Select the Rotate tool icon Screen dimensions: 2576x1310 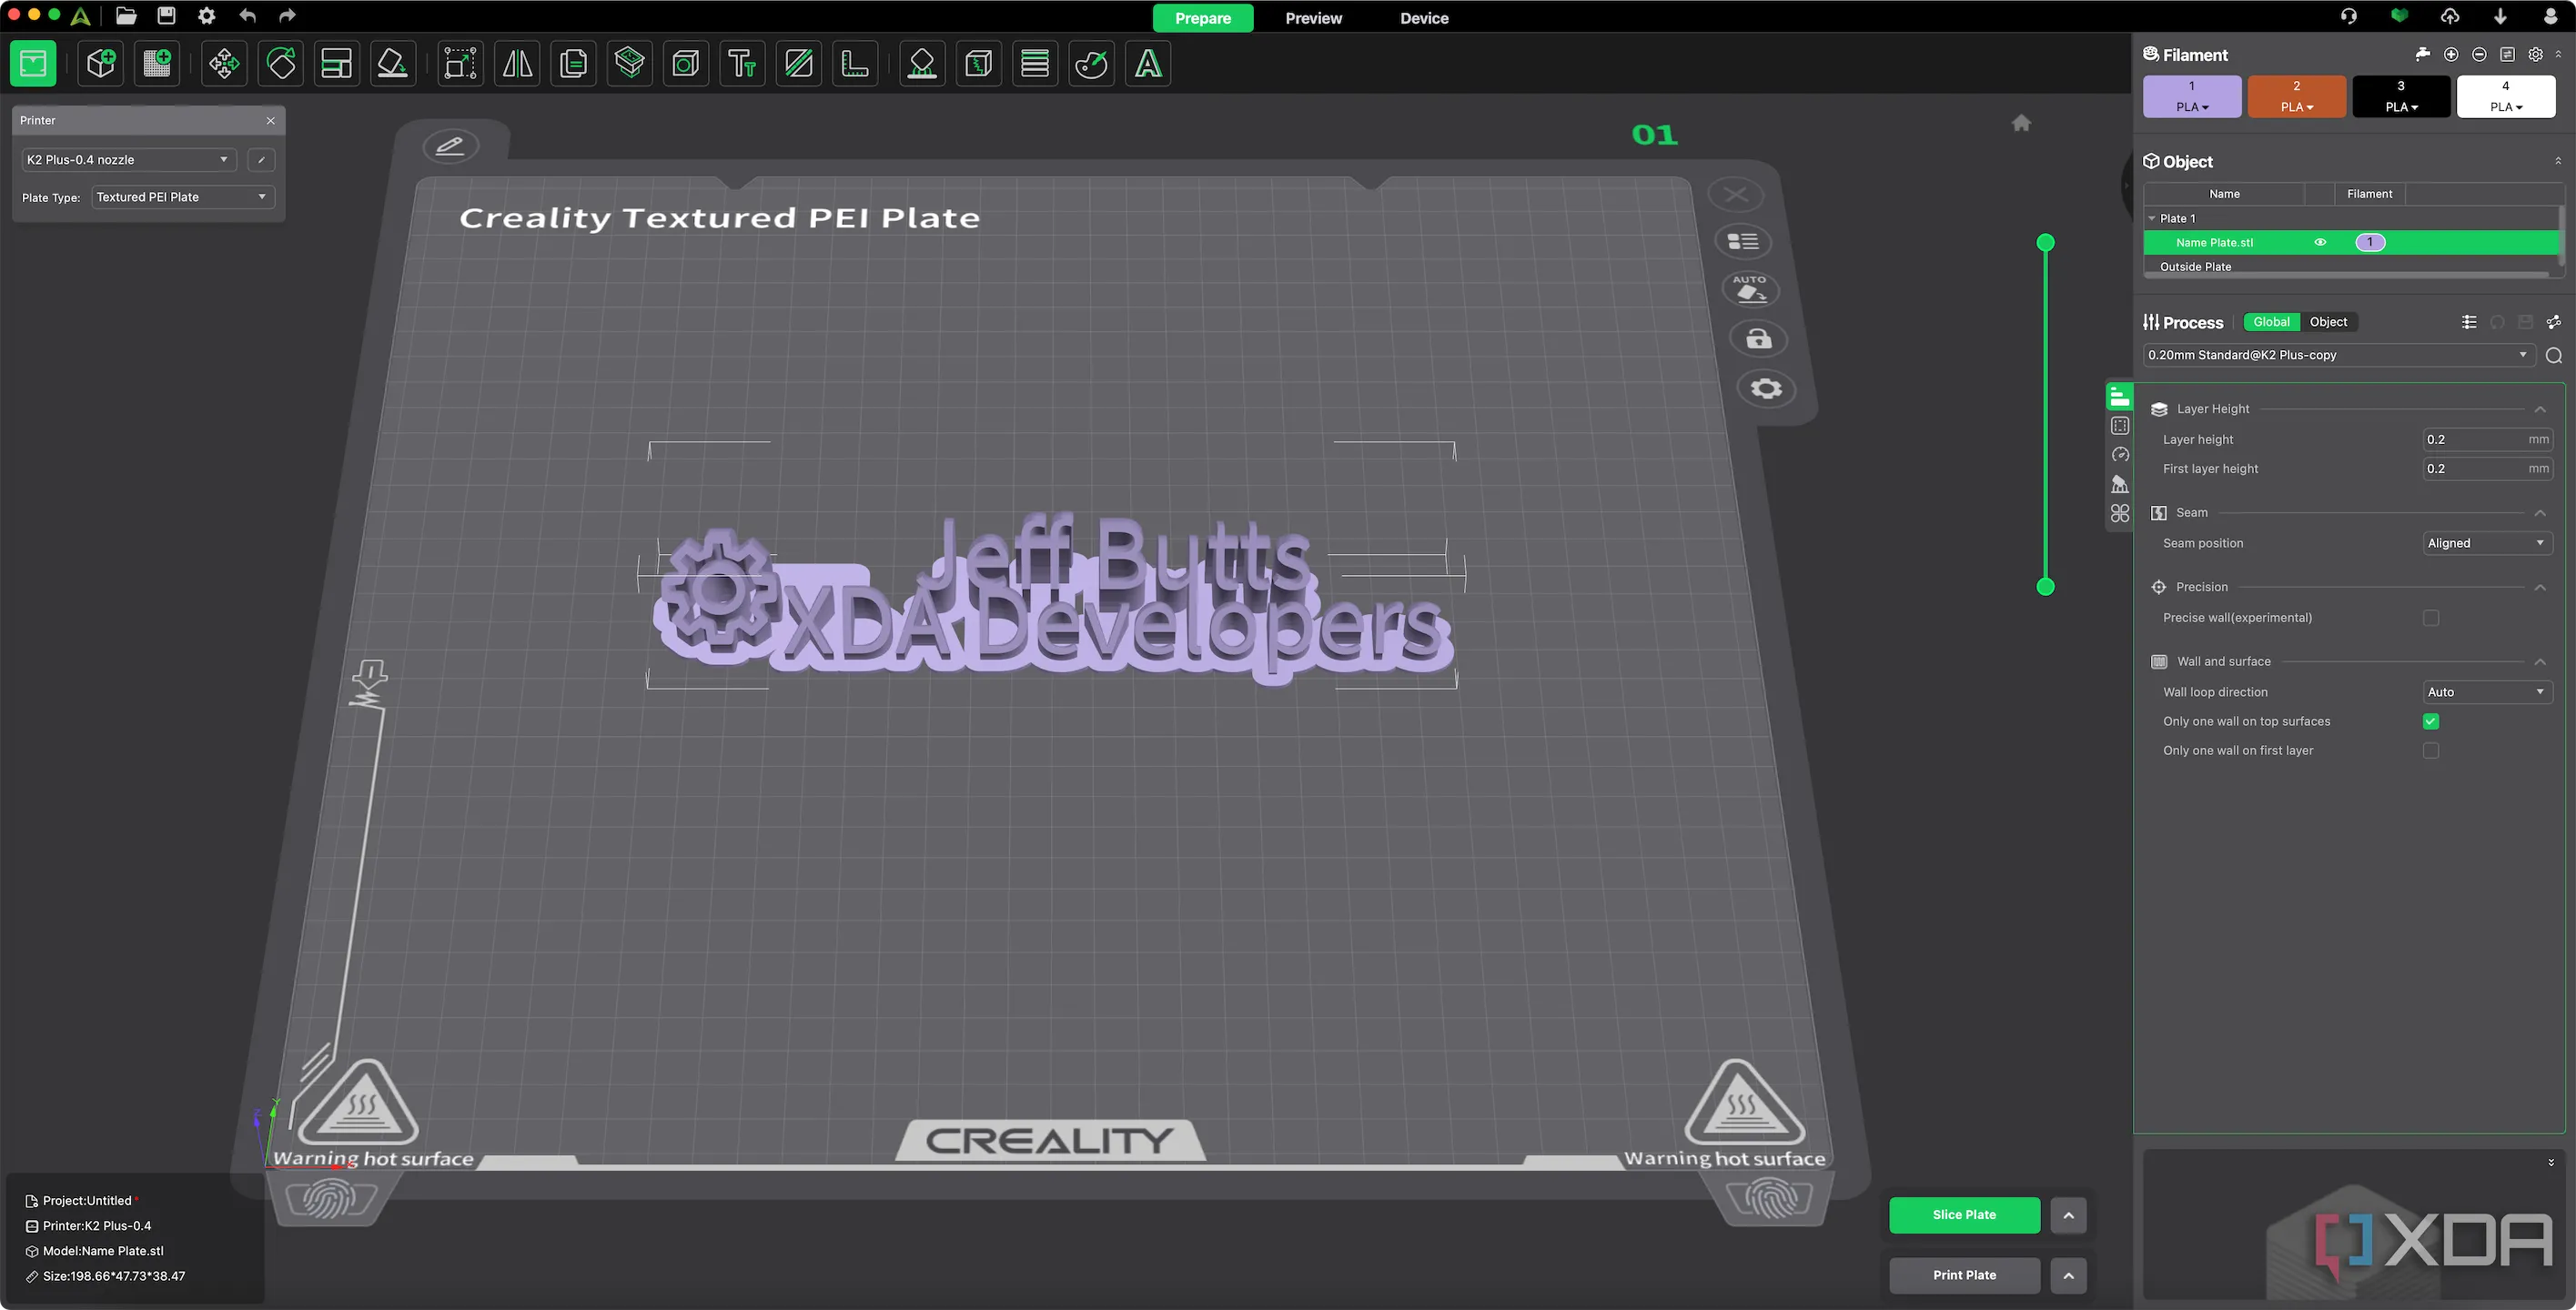click(x=281, y=64)
